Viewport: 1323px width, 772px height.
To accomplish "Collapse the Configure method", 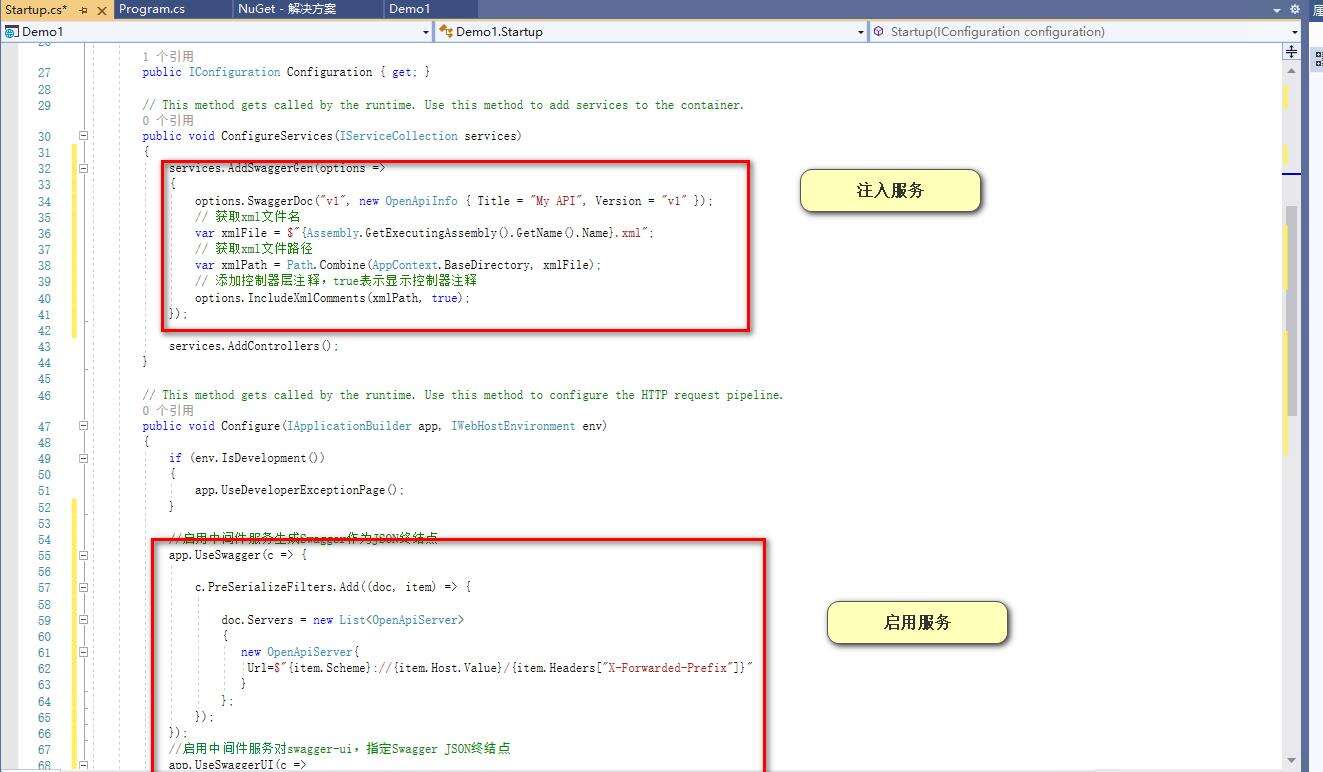I will pyautogui.click(x=84, y=426).
